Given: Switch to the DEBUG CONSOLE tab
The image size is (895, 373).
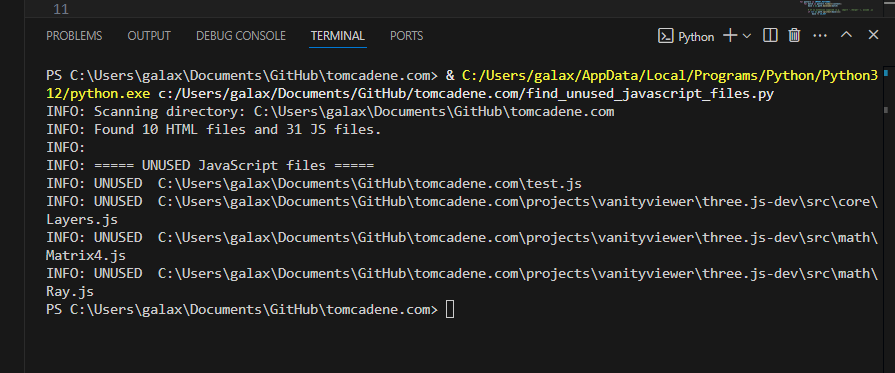Looking at the screenshot, I should click(x=241, y=36).
